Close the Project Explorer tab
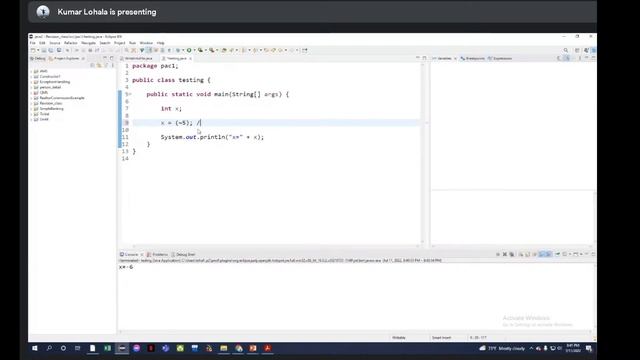This screenshot has width=640, height=360. tap(83, 58)
